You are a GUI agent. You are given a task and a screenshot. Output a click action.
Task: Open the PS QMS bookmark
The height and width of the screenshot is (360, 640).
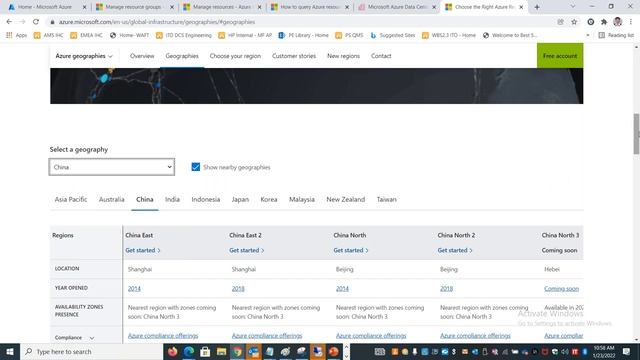coord(349,35)
